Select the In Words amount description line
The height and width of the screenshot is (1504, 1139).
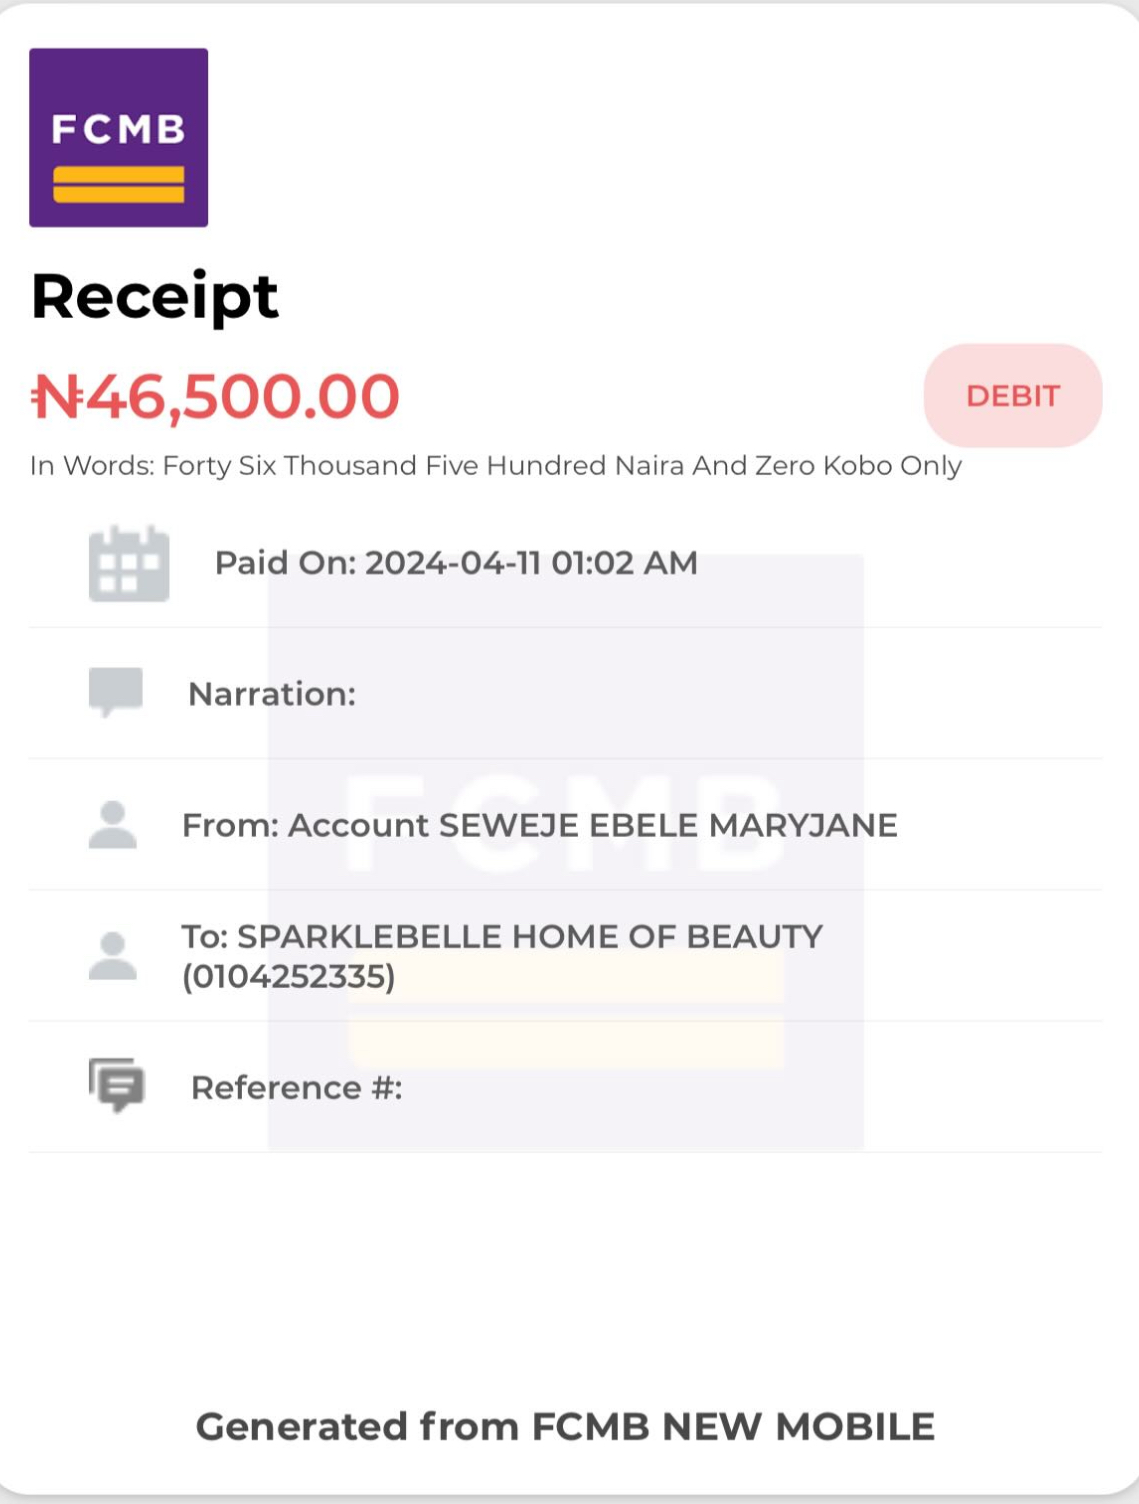496,466
